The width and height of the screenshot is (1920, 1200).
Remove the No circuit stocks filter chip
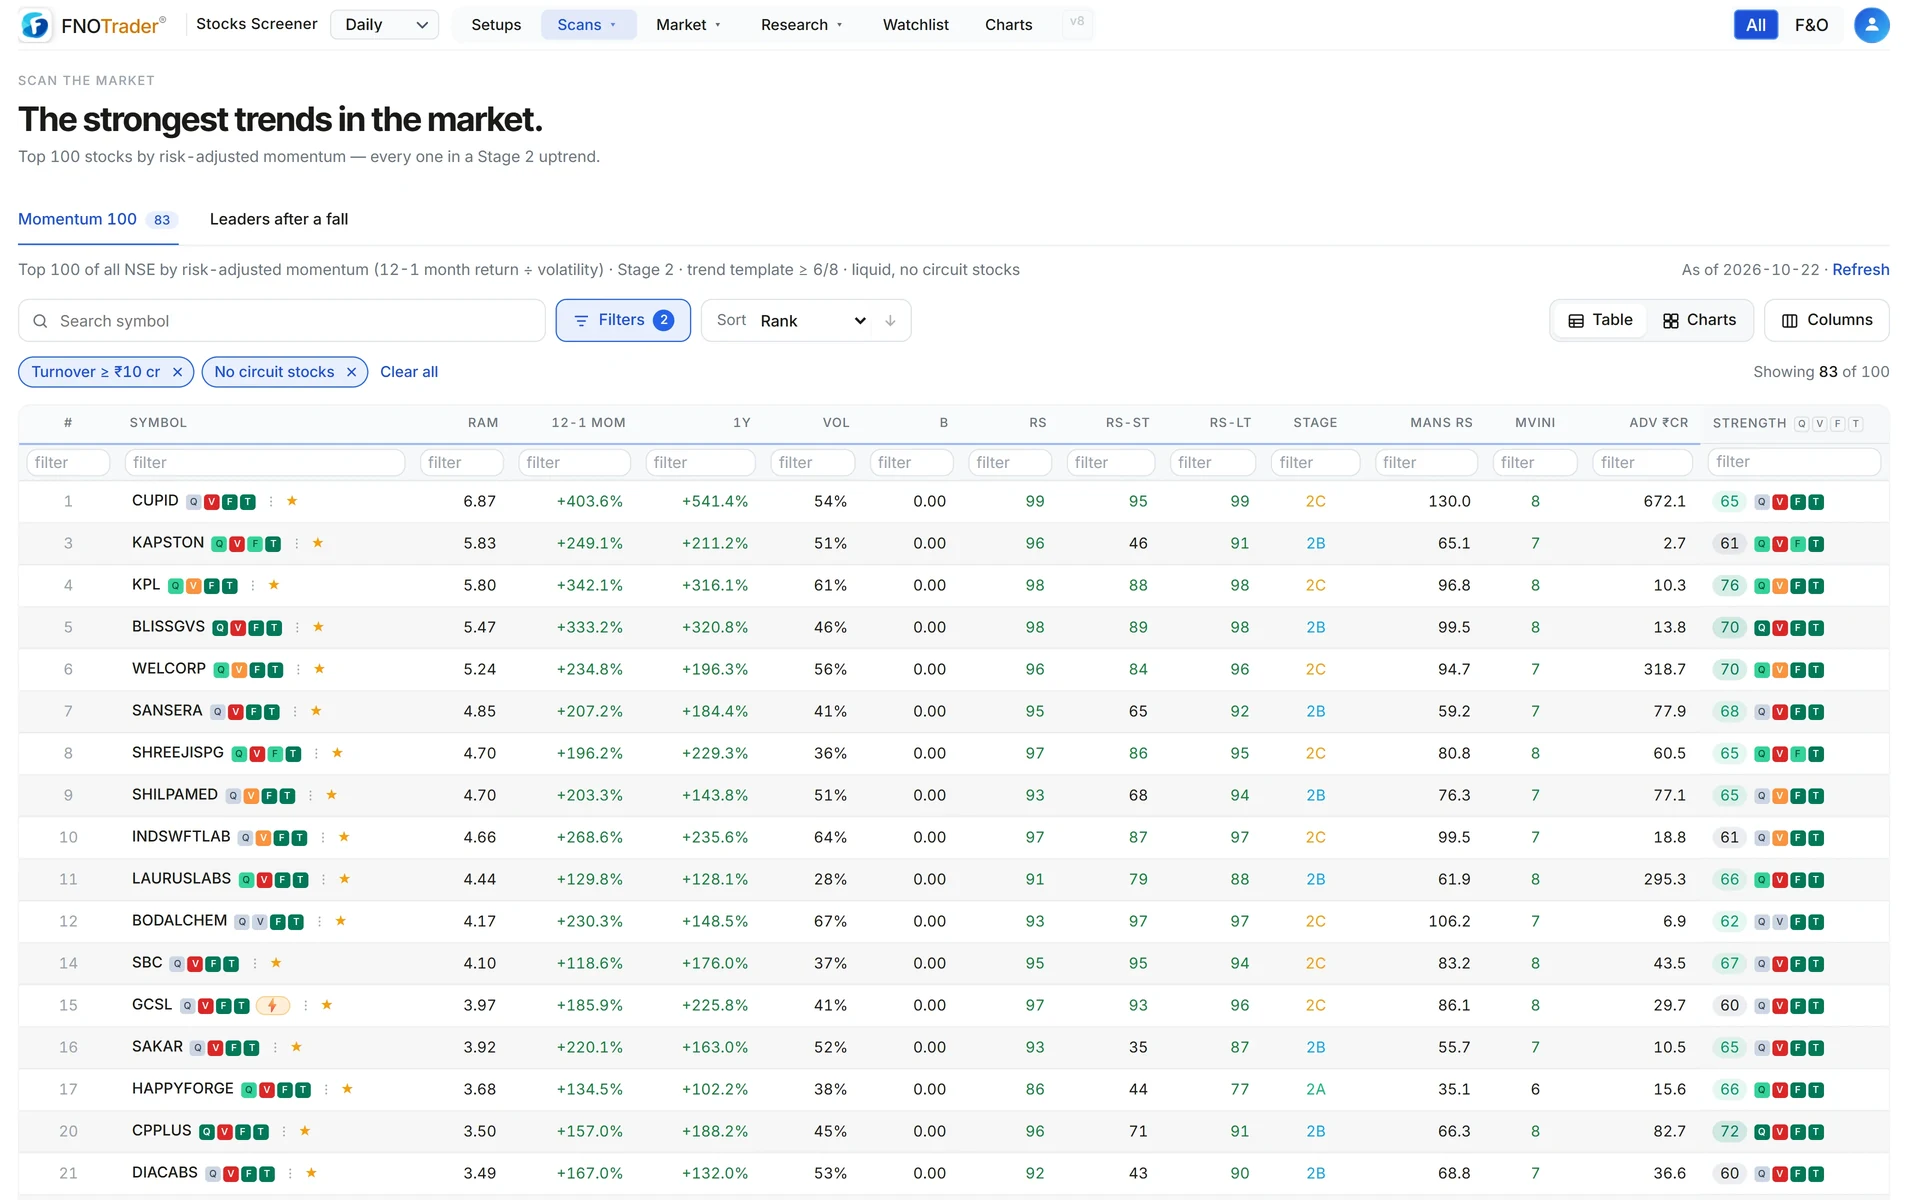click(x=351, y=372)
